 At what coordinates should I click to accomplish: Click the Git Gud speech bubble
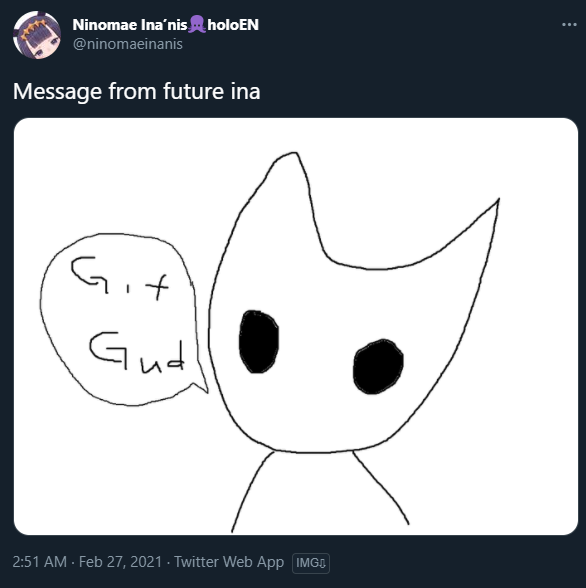pos(122,320)
